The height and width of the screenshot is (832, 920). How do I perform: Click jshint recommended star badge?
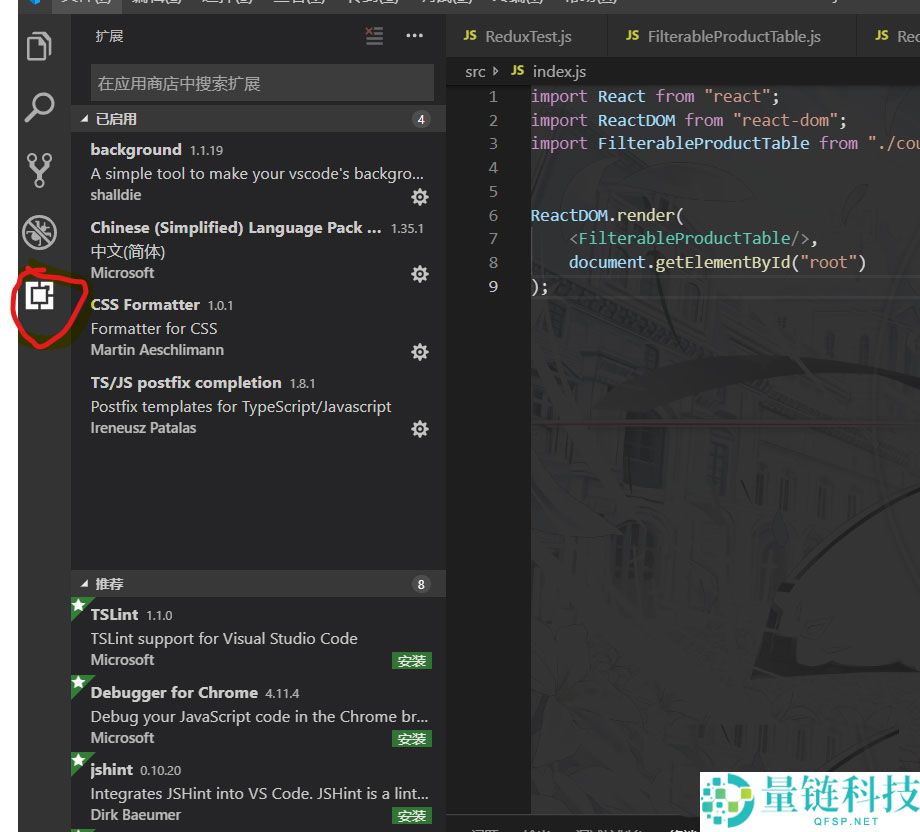[x=79, y=760]
